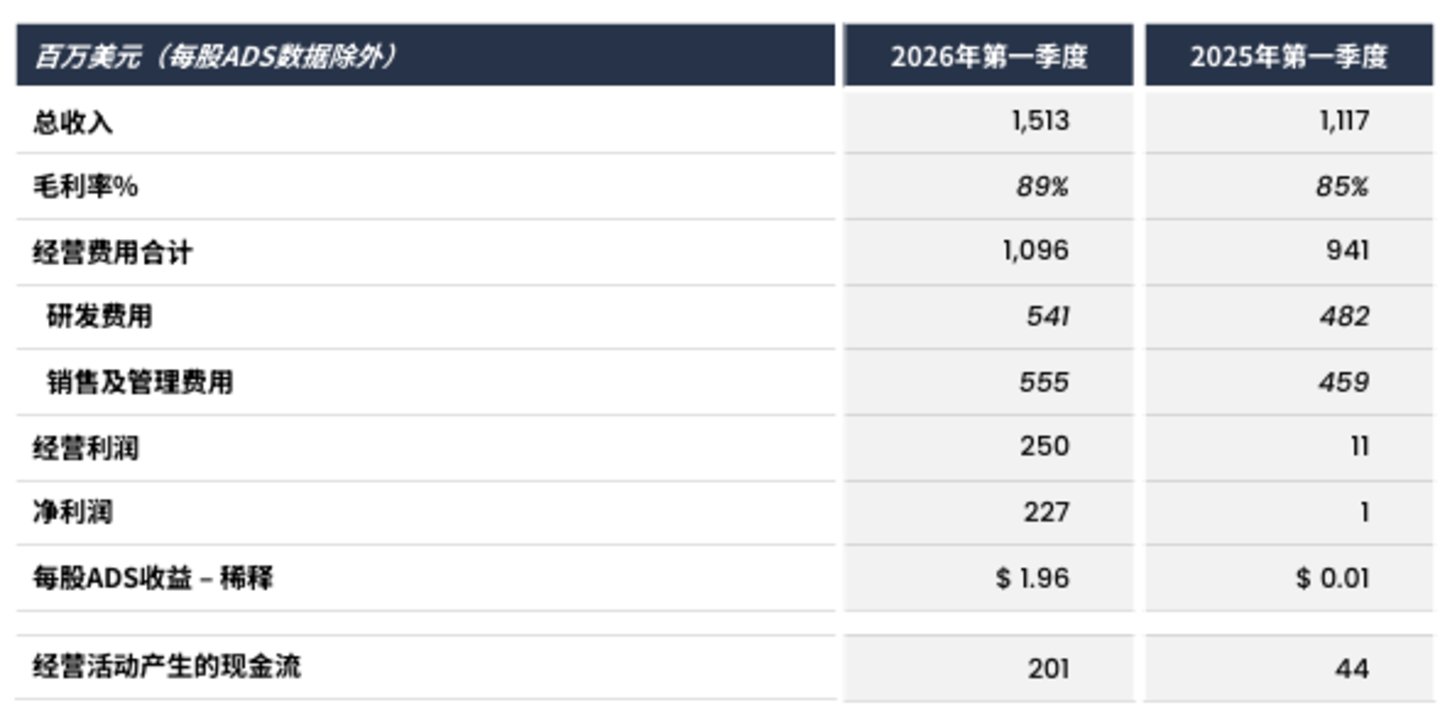Click the 百万美元（每股ADS数据除外）header cell
The image size is (1440, 710).
click(x=425, y=56)
